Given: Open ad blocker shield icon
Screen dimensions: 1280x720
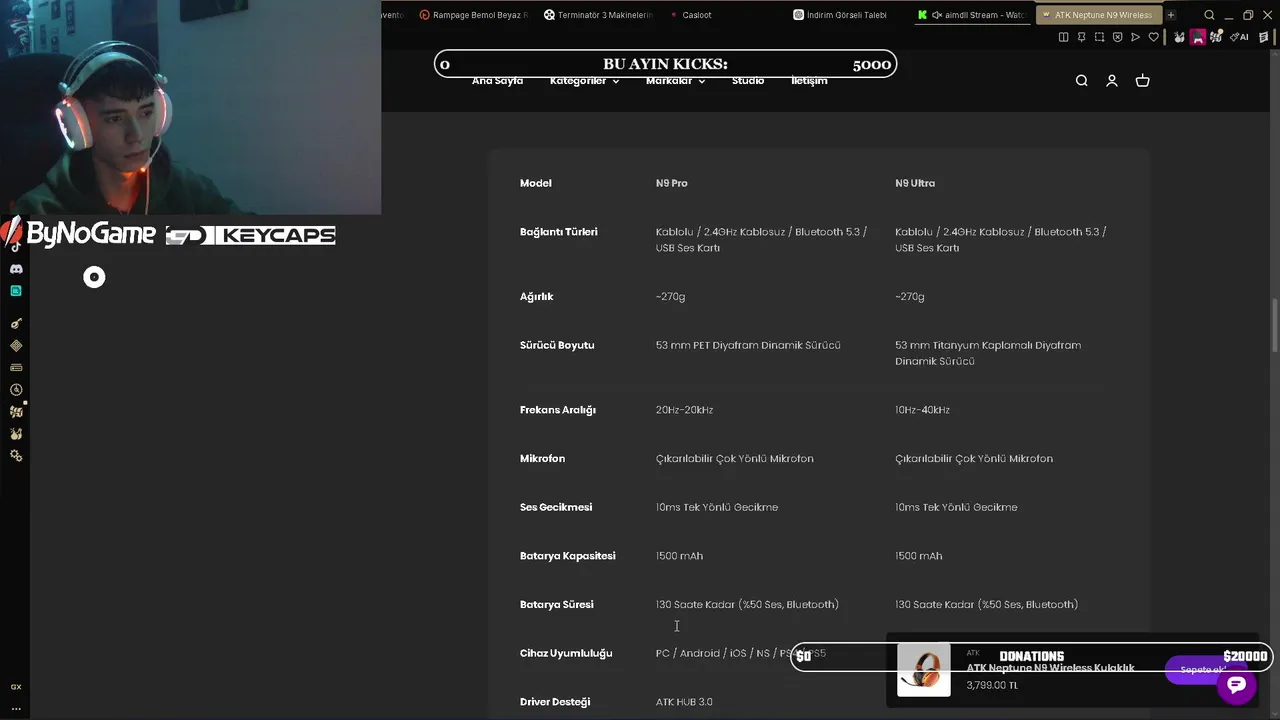Looking at the screenshot, I should (x=1117, y=37).
